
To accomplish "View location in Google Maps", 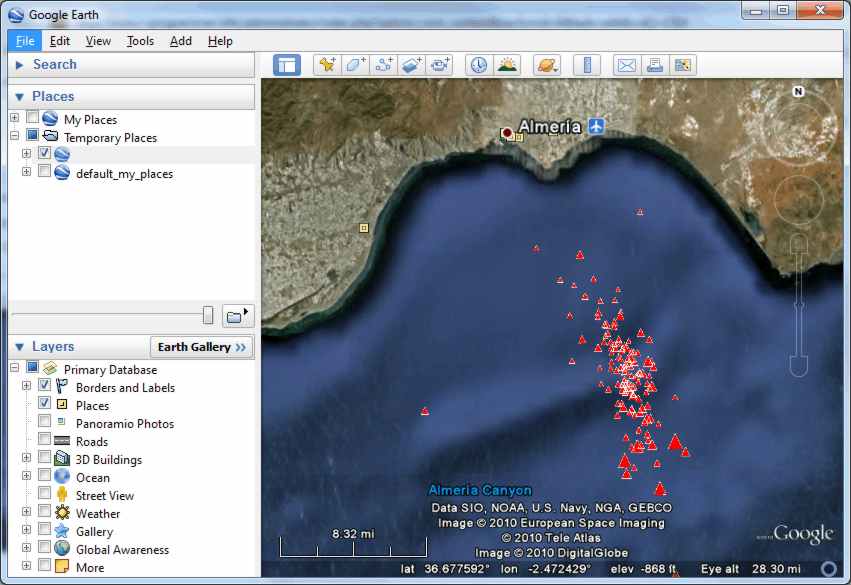I will 683,65.
